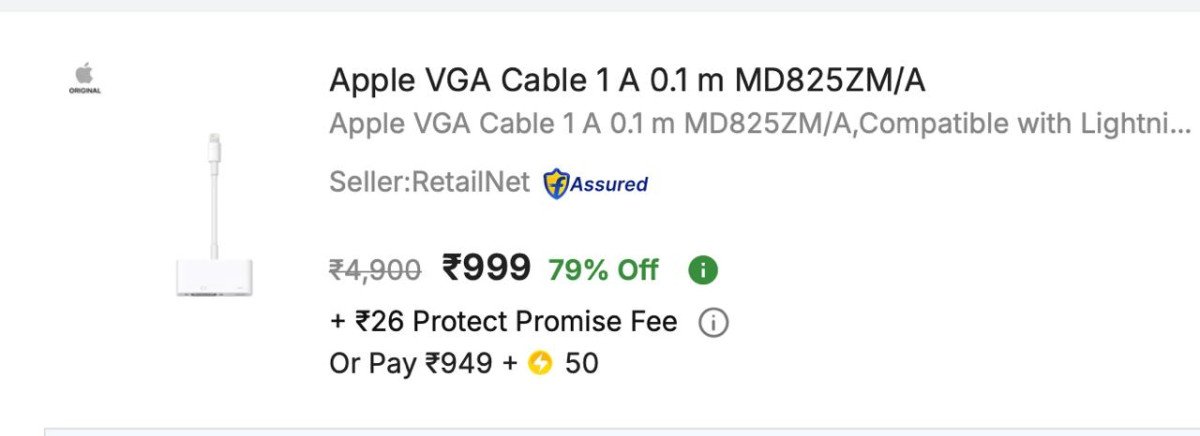Screen dimensions: 1200x436
Task: Open the green price info icon
Action: [703, 269]
